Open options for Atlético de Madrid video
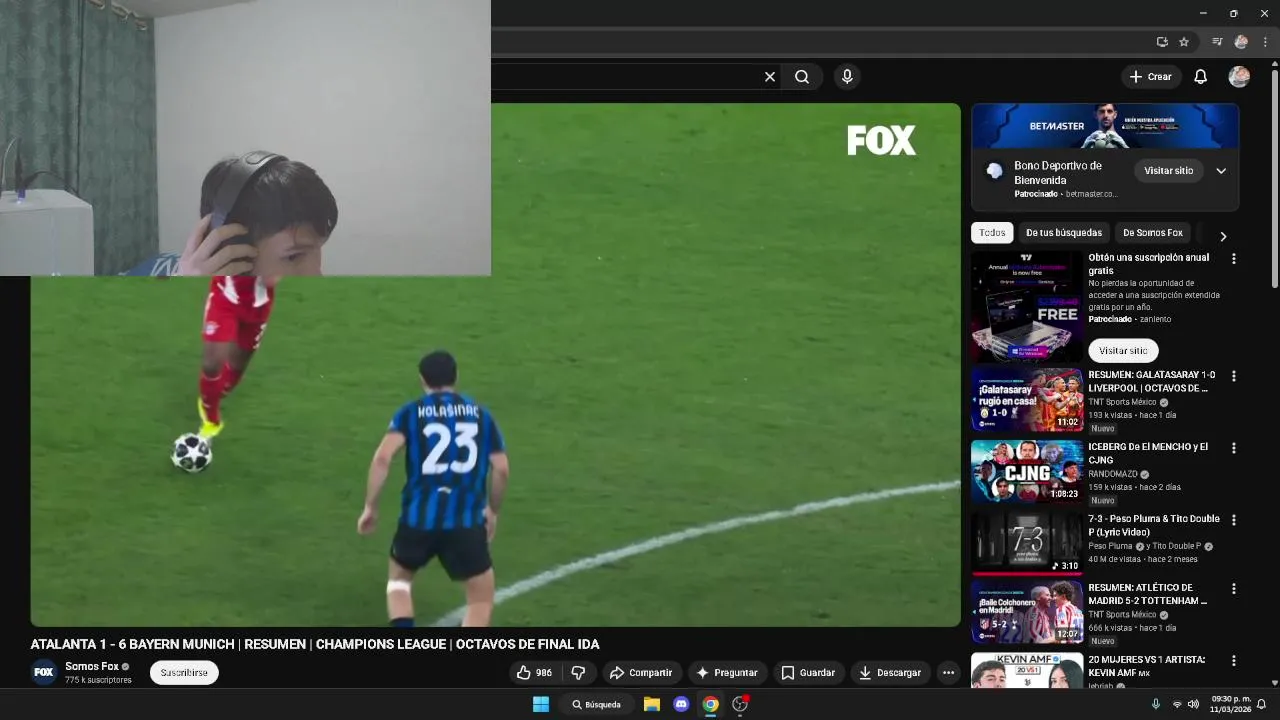 pyautogui.click(x=1233, y=589)
